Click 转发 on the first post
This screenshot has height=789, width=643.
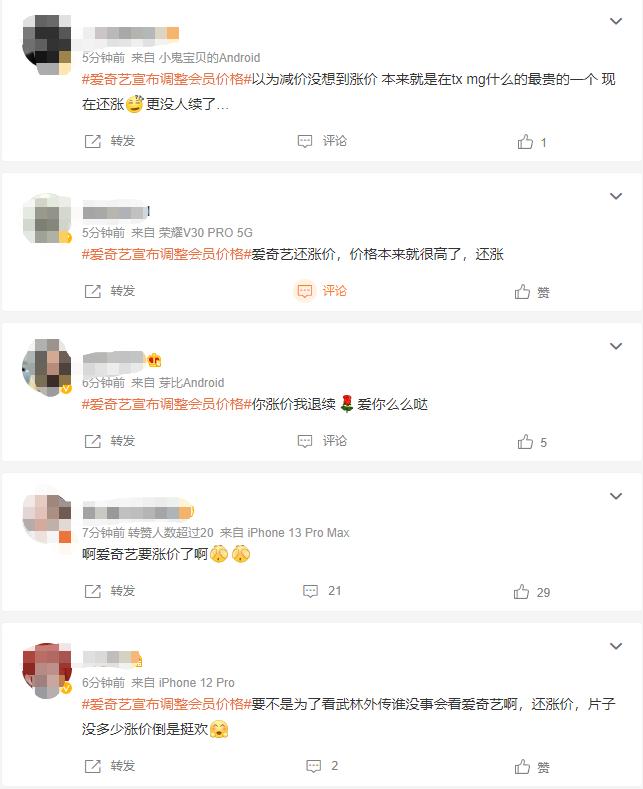(110, 141)
